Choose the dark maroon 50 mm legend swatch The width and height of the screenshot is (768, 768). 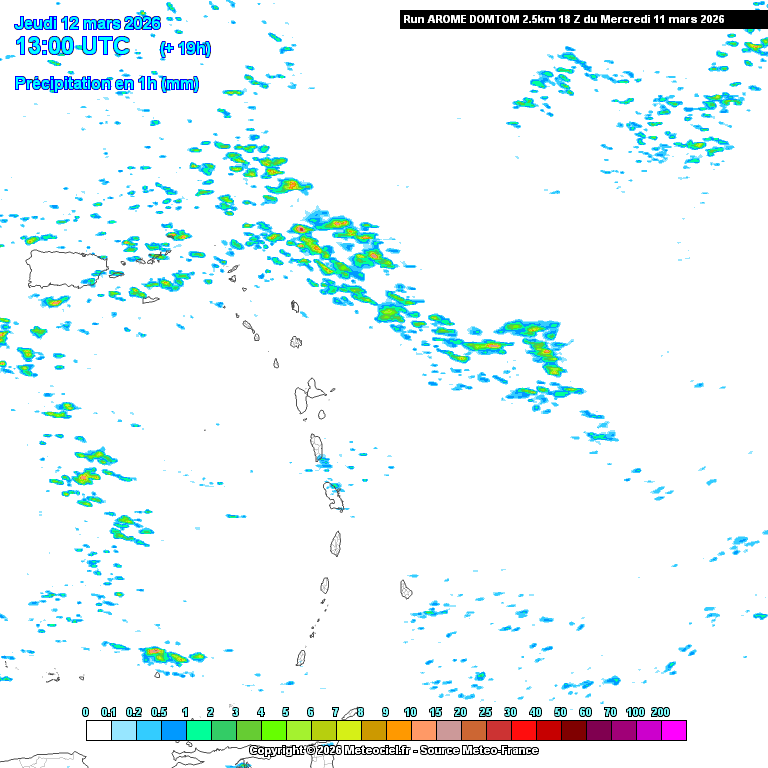pos(548,731)
